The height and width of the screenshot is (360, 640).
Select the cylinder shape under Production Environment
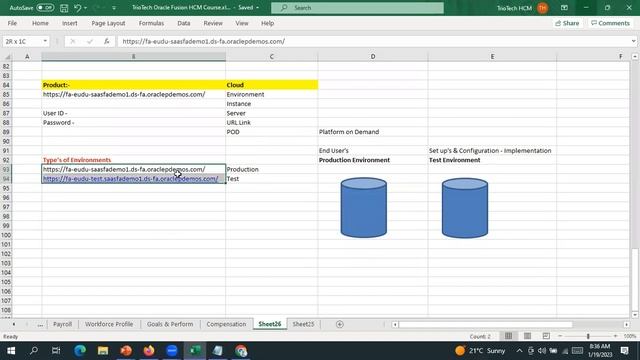(x=364, y=207)
